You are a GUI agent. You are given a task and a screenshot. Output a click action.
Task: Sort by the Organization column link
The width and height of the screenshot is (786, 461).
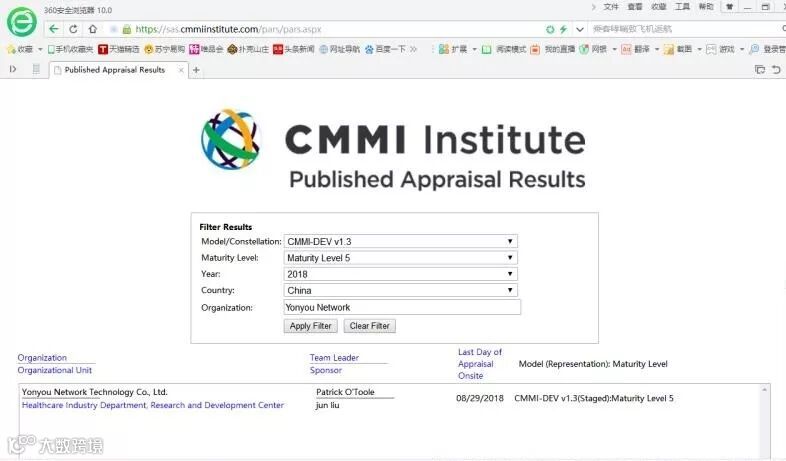click(x=42, y=358)
